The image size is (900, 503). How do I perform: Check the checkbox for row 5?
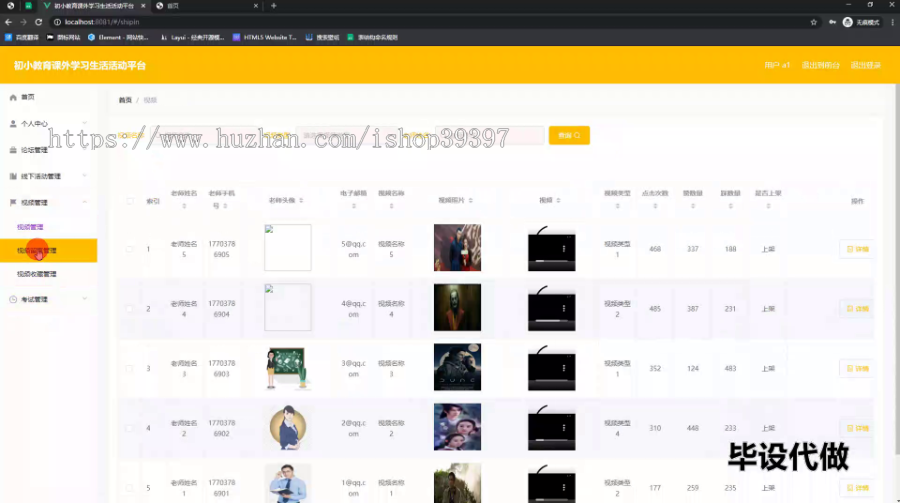tap(130, 488)
